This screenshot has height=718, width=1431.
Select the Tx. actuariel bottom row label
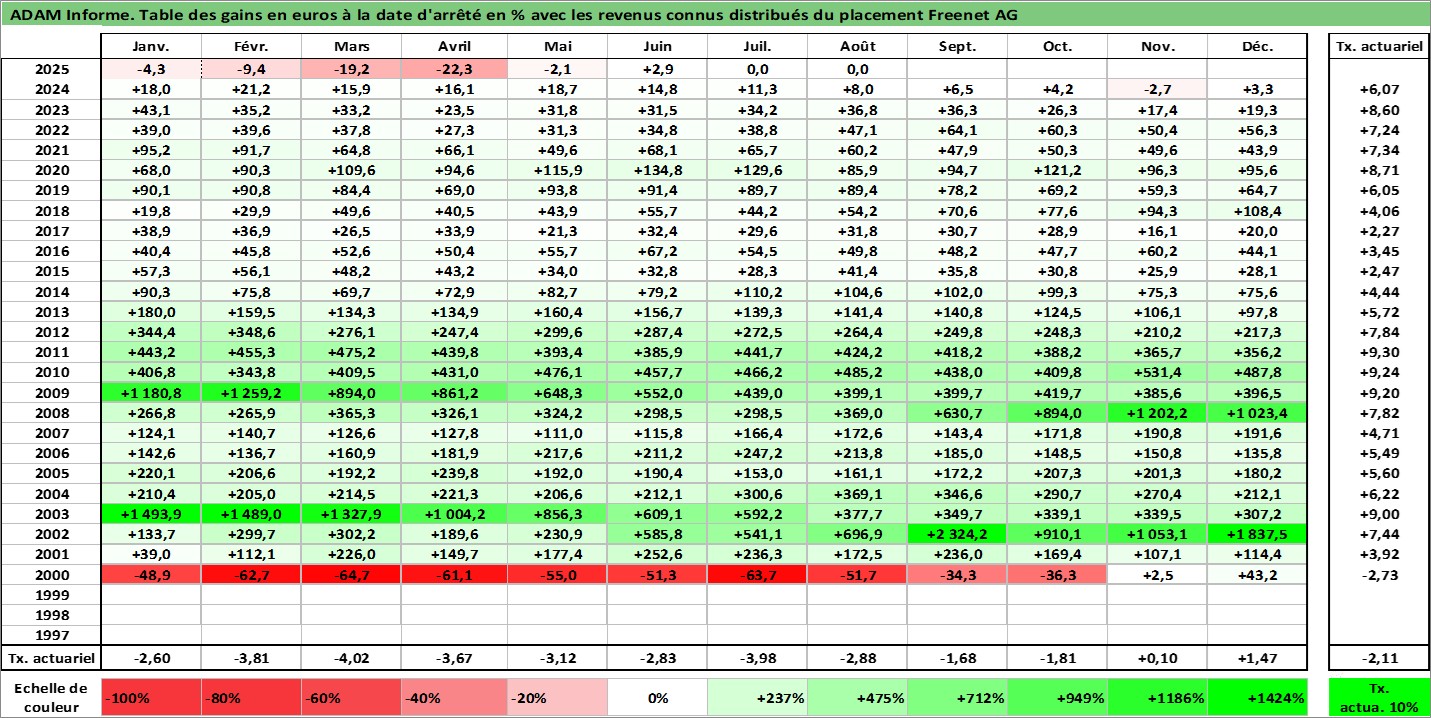point(51,658)
